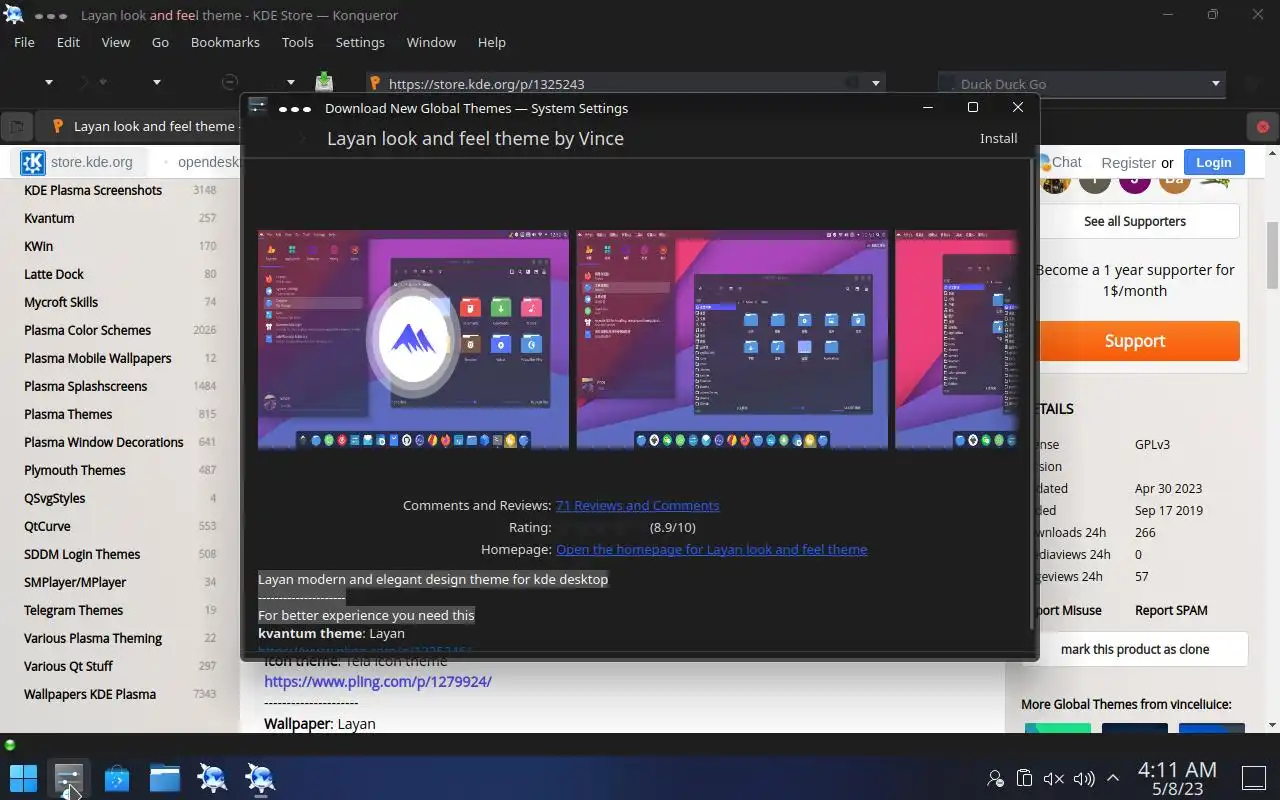Image resolution: width=1280 pixels, height=800 pixels.
Task: Click the green download arrow toolbar icon
Action: pyautogui.click(x=324, y=83)
